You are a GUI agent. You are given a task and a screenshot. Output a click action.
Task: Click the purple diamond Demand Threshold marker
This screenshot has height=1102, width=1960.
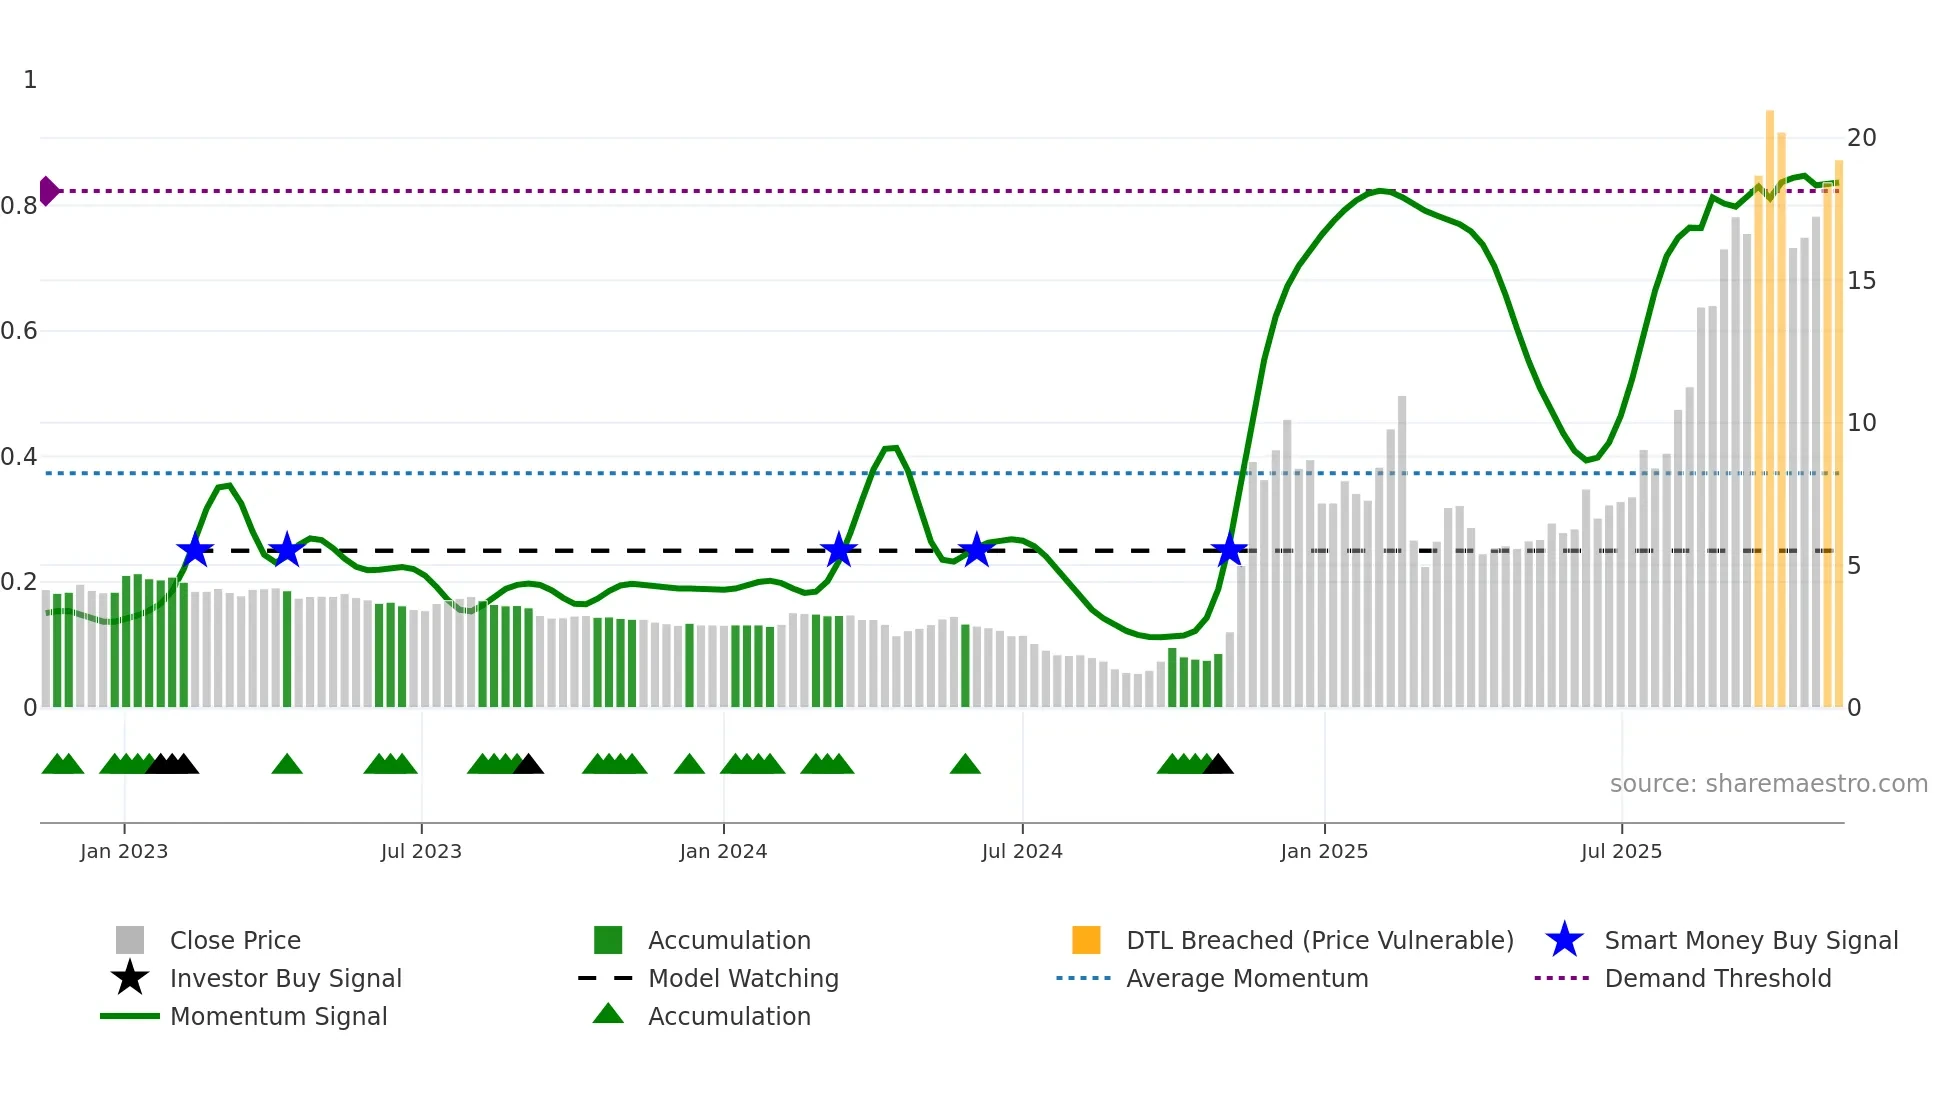click(x=48, y=190)
